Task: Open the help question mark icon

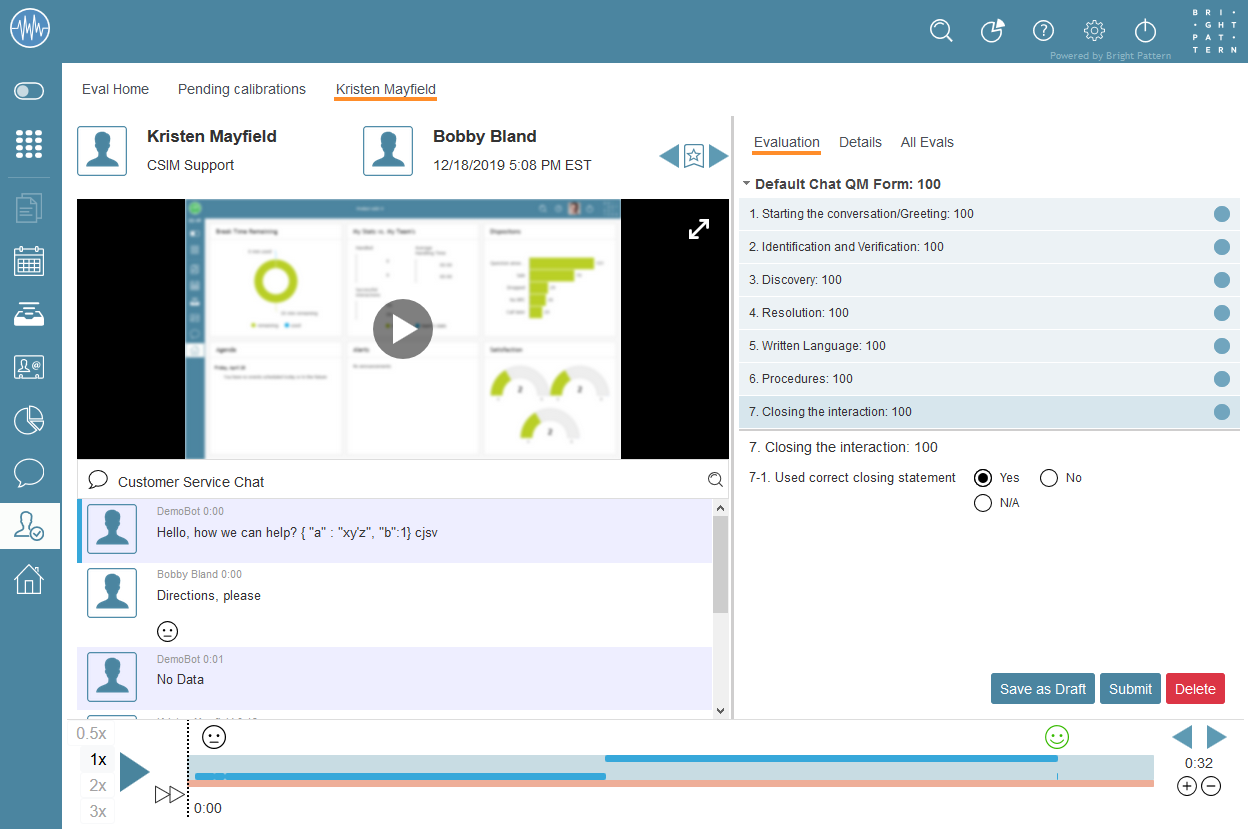Action: click(x=1043, y=31)
